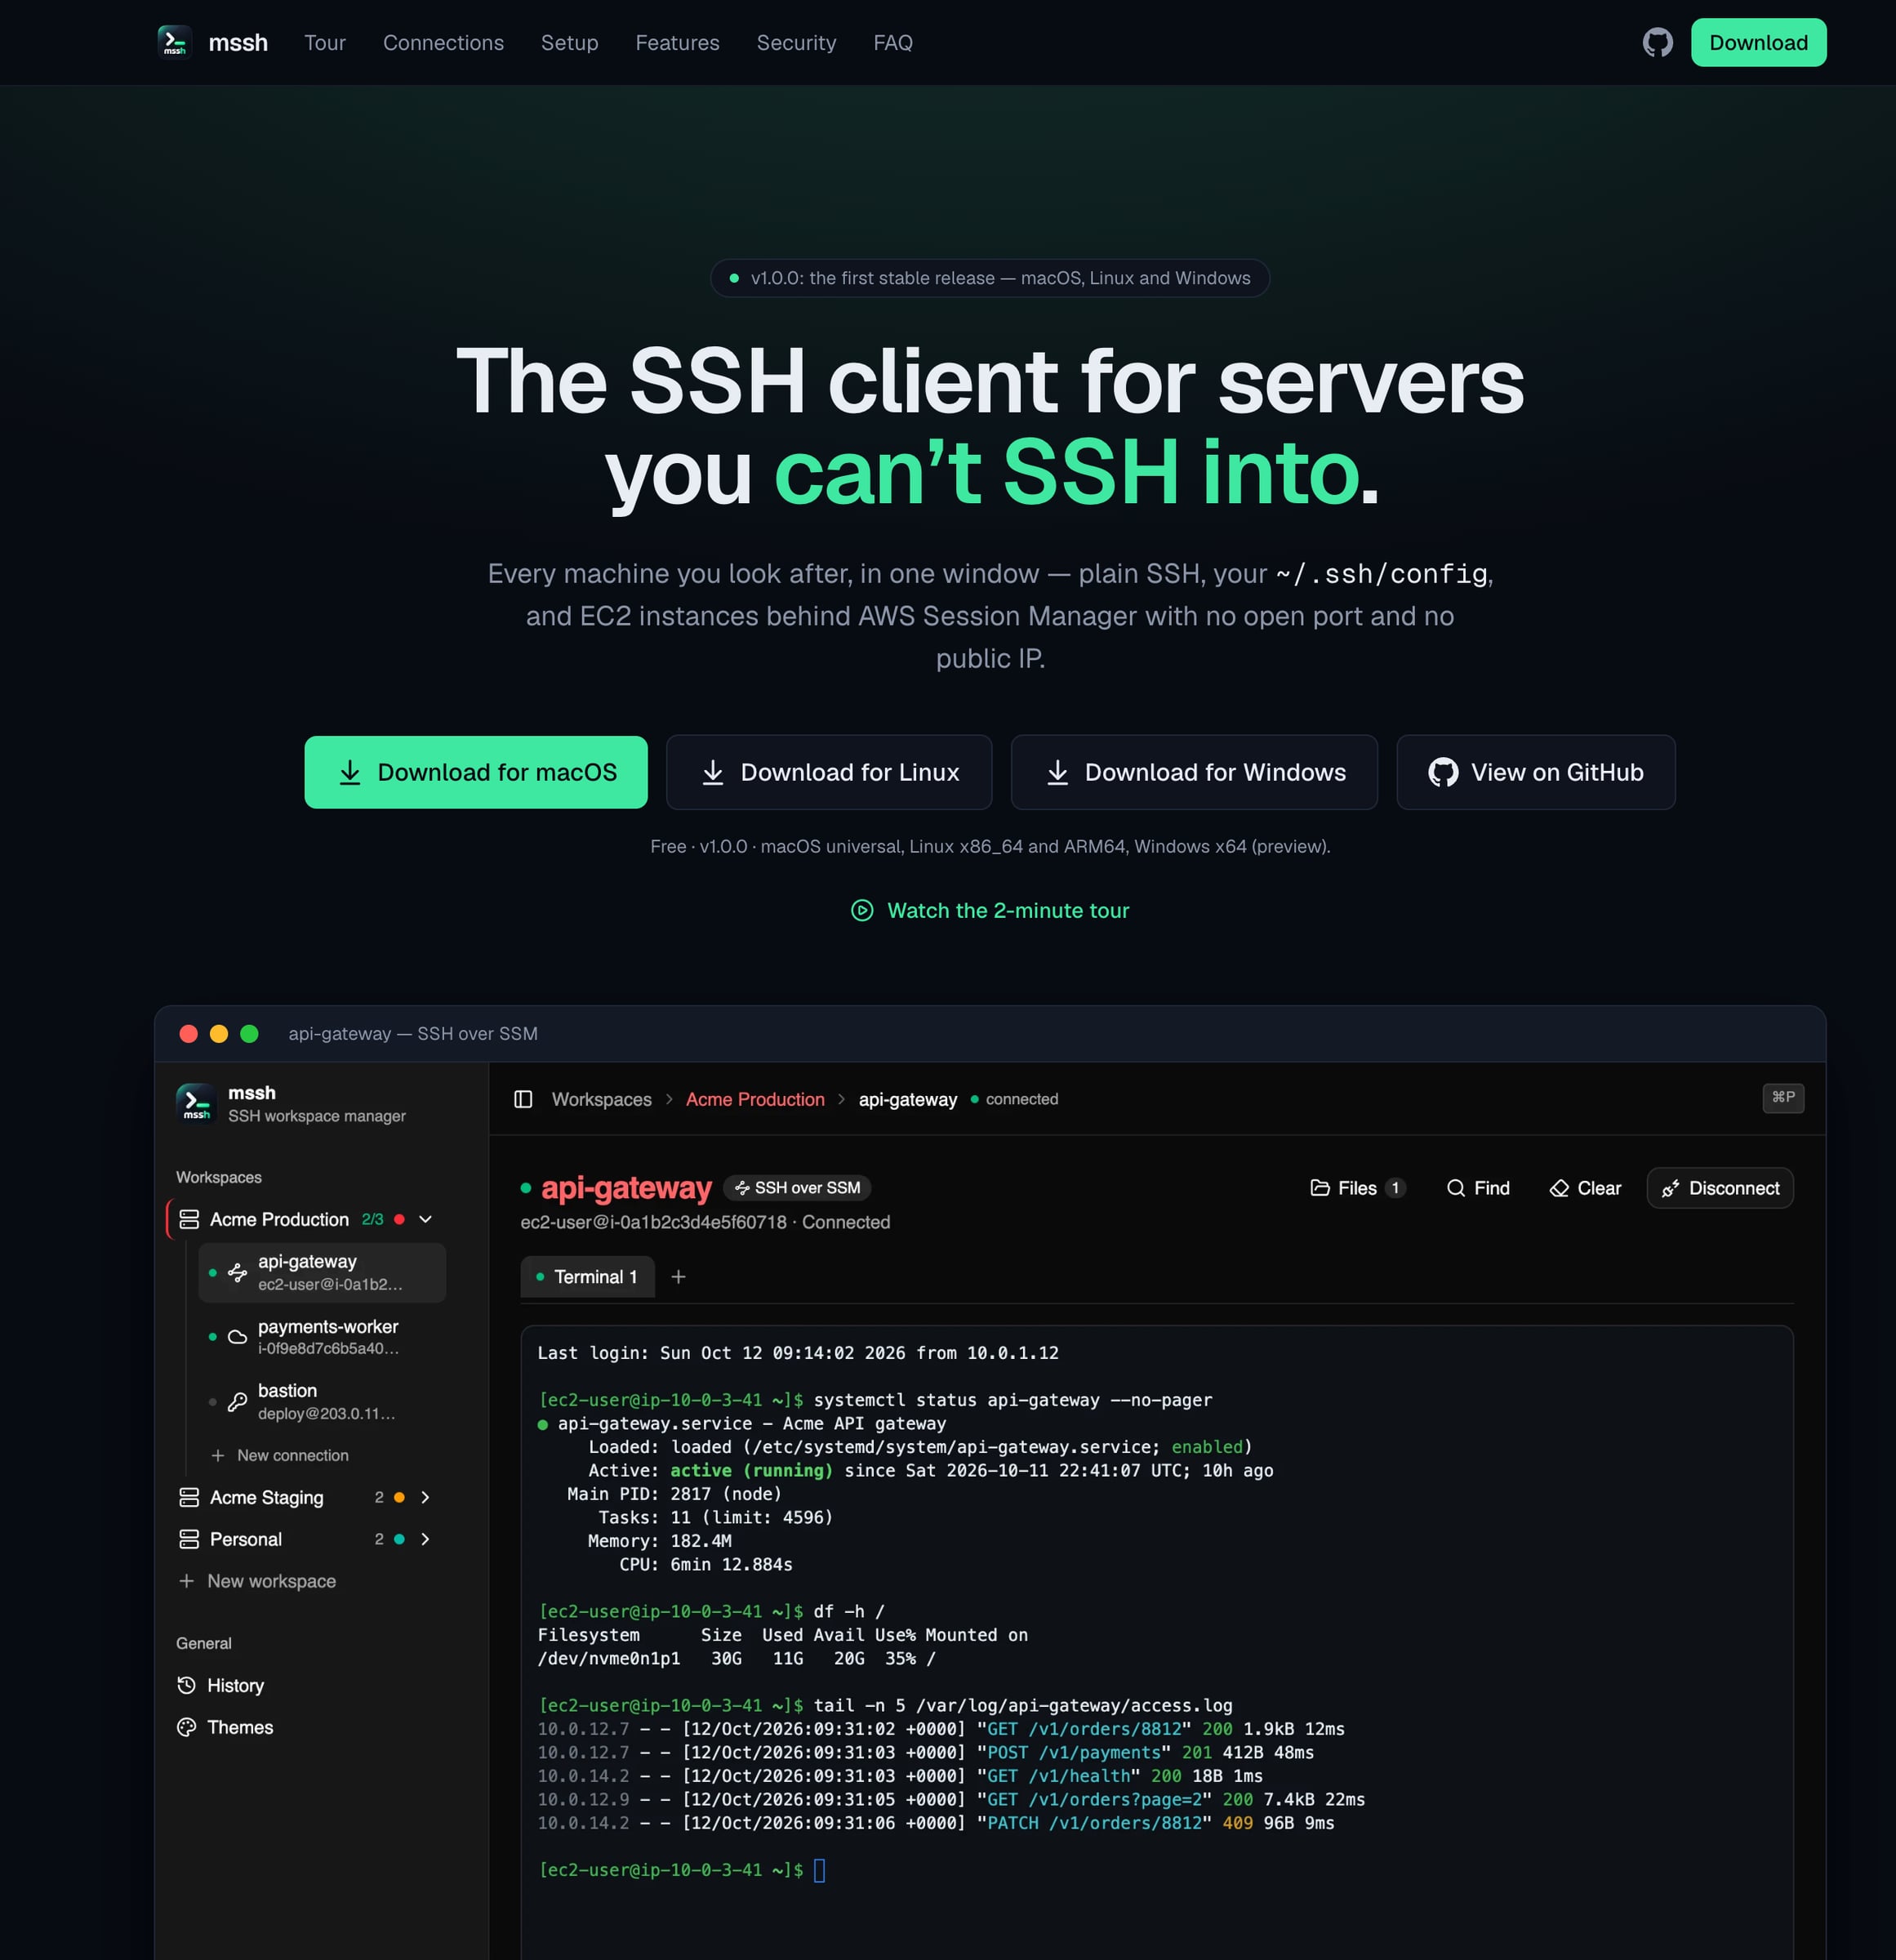Go to Connections in top navigation
Image resolution: width=1896 pixels, height=1960 pixels.
[443, 43]
